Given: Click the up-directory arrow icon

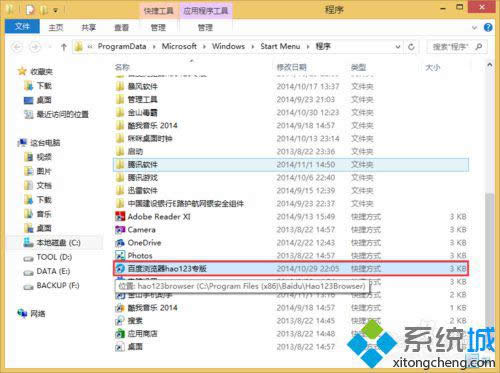Looking at the screenshot, I should (64, 47).
